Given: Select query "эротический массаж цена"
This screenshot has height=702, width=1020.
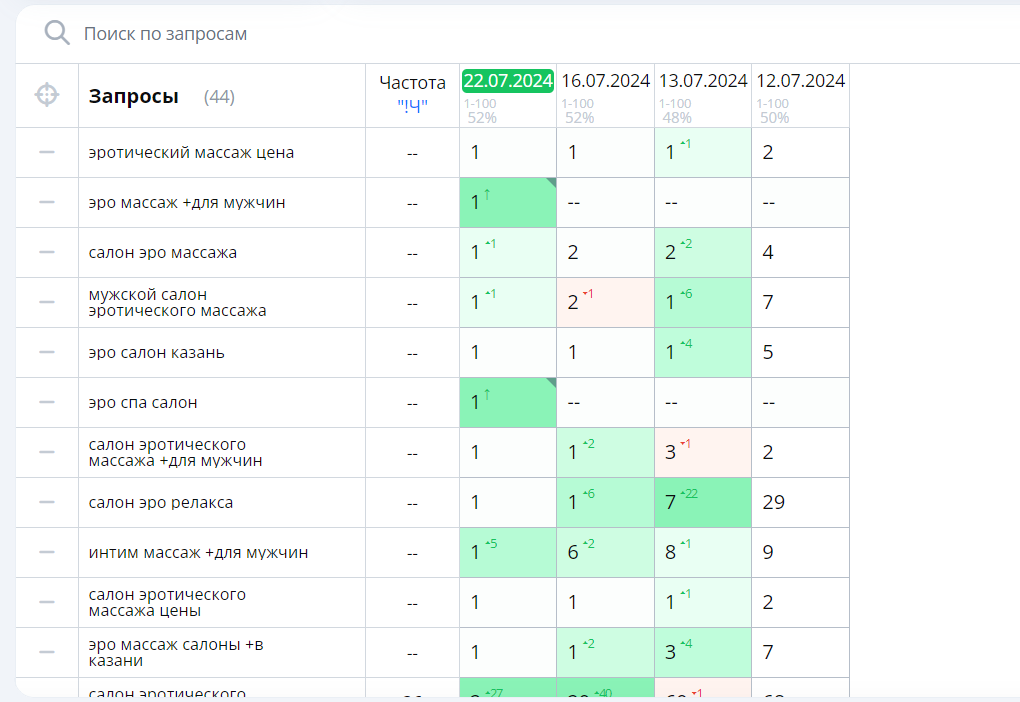Looking at the screenshot, I should [191, 152].
